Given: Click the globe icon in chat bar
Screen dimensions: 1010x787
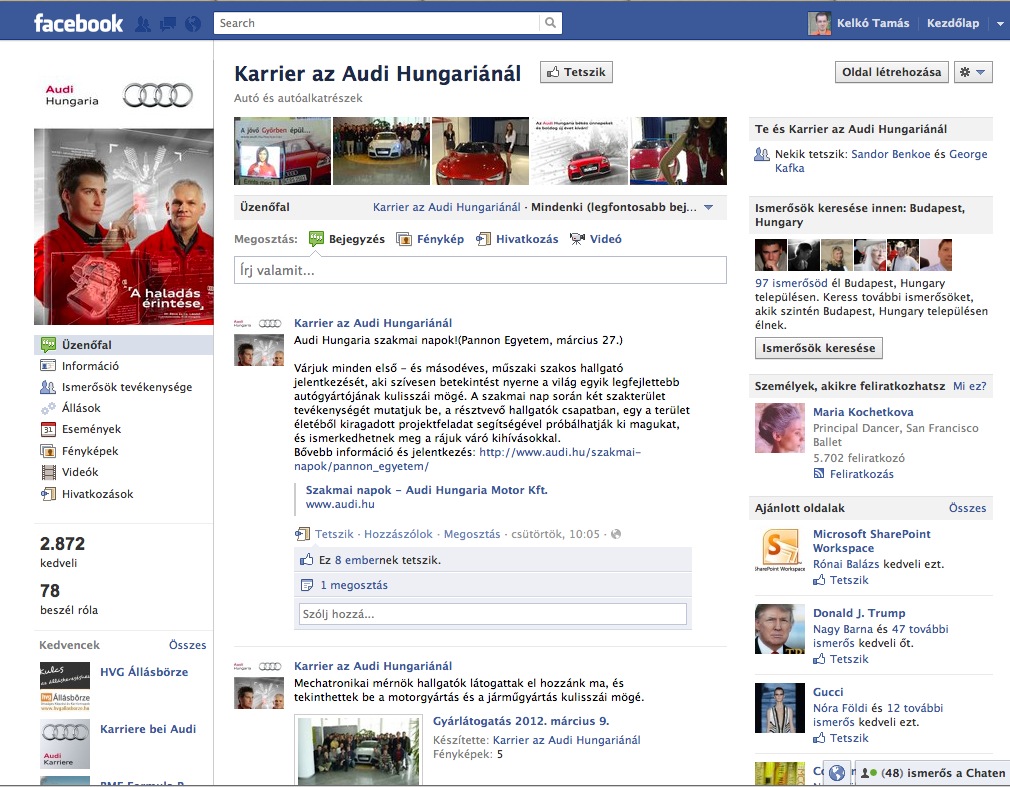Looking at the screenshot, I should tap(837, 773).
